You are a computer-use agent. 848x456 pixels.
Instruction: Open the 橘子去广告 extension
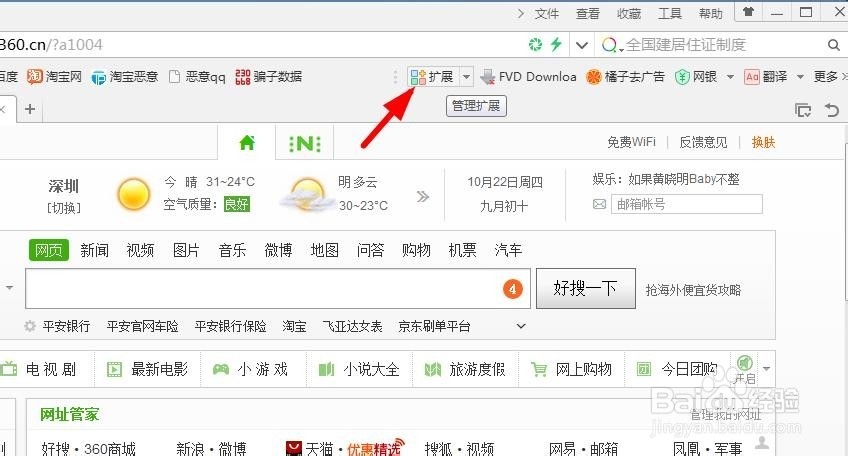625,77
